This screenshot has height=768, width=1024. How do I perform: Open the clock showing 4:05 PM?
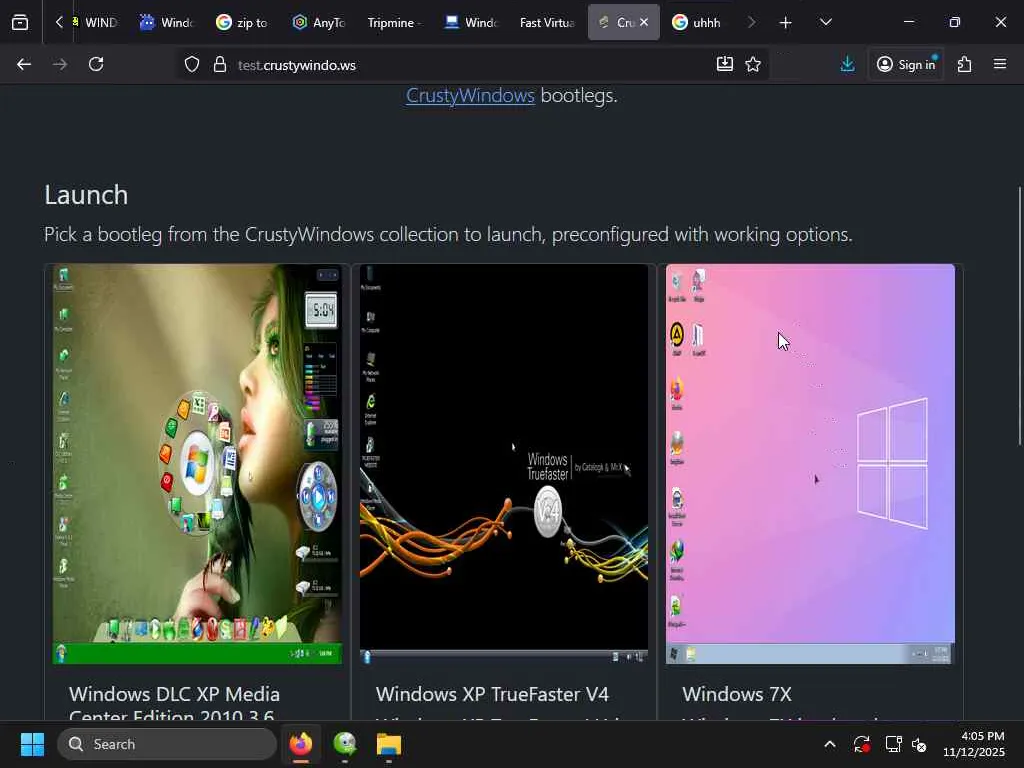coord(974,744)
